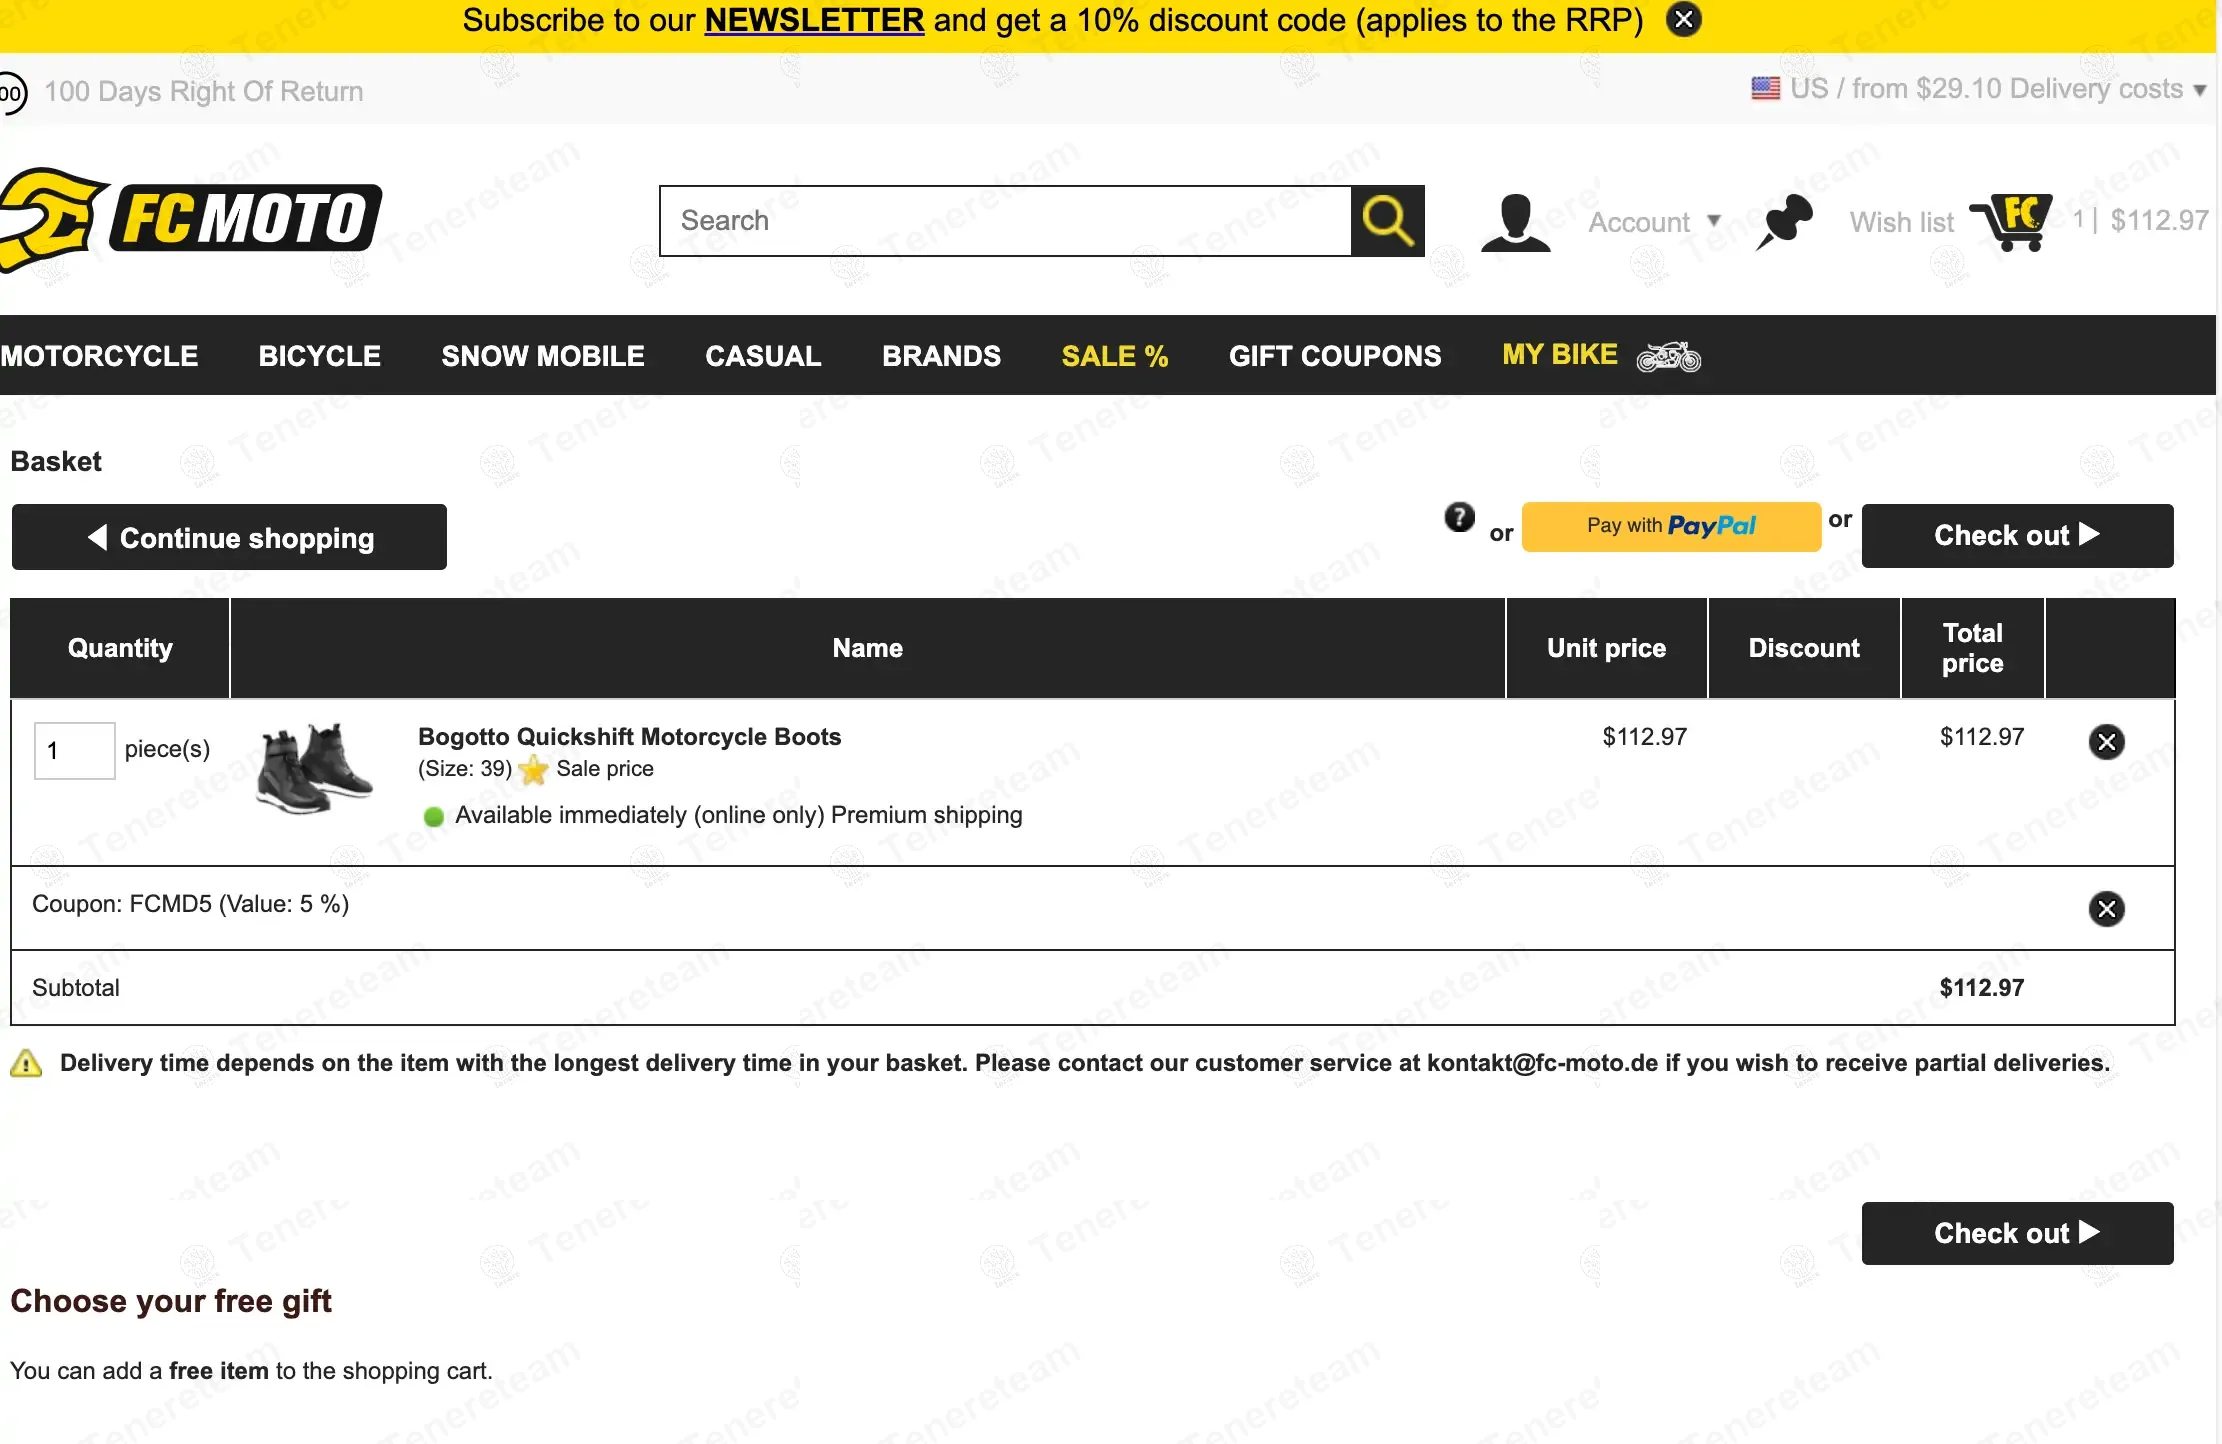2222x1444 pixels.
Task: Click the Coupon: FCMD5 text
Action: 191,904
